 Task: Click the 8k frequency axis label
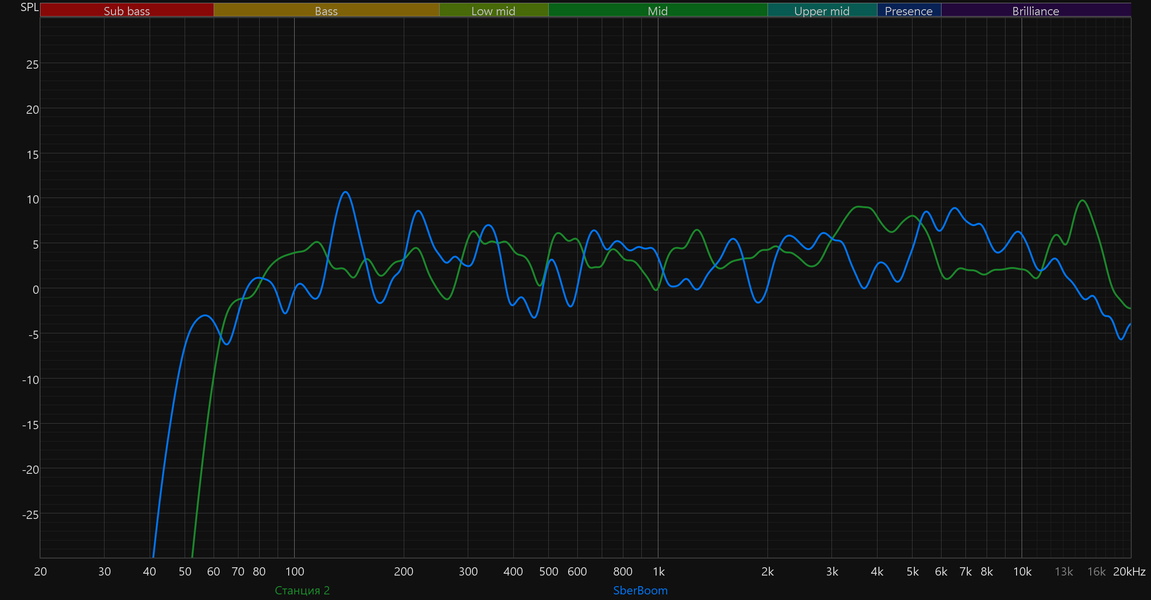click(987, 571)
